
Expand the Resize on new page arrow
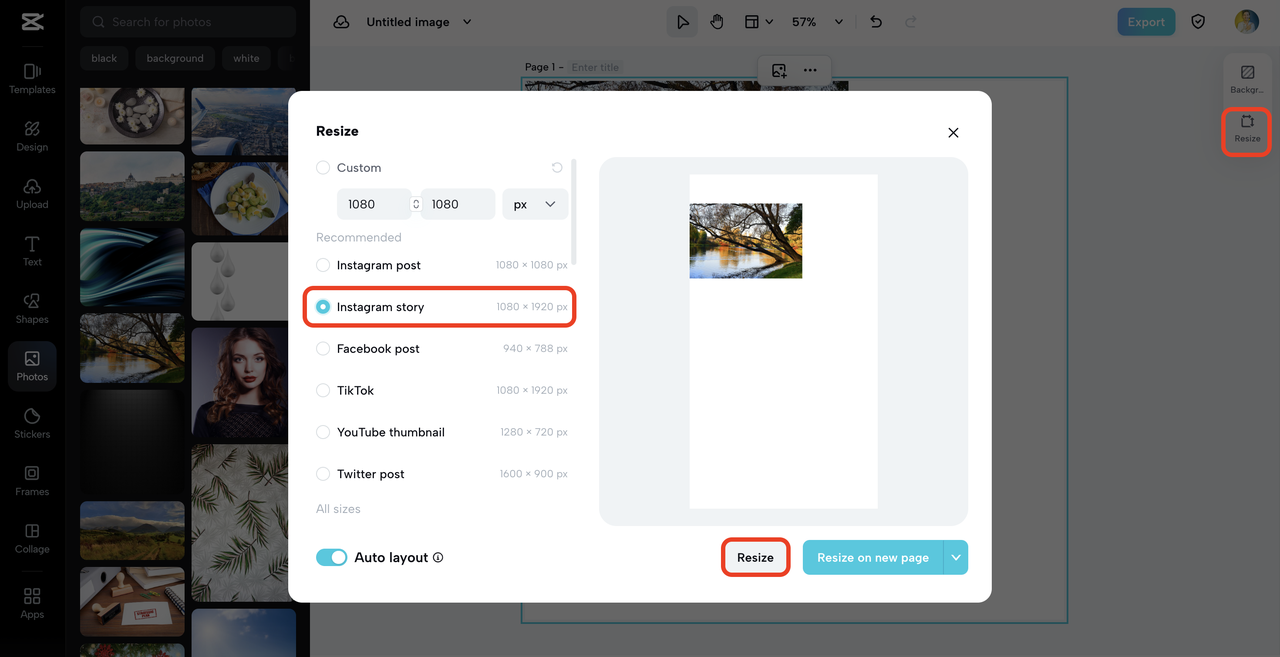tap(956, 557)
